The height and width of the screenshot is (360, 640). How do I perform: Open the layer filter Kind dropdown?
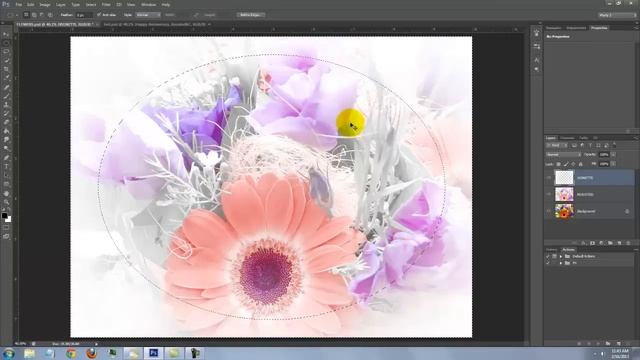[557, 145]
